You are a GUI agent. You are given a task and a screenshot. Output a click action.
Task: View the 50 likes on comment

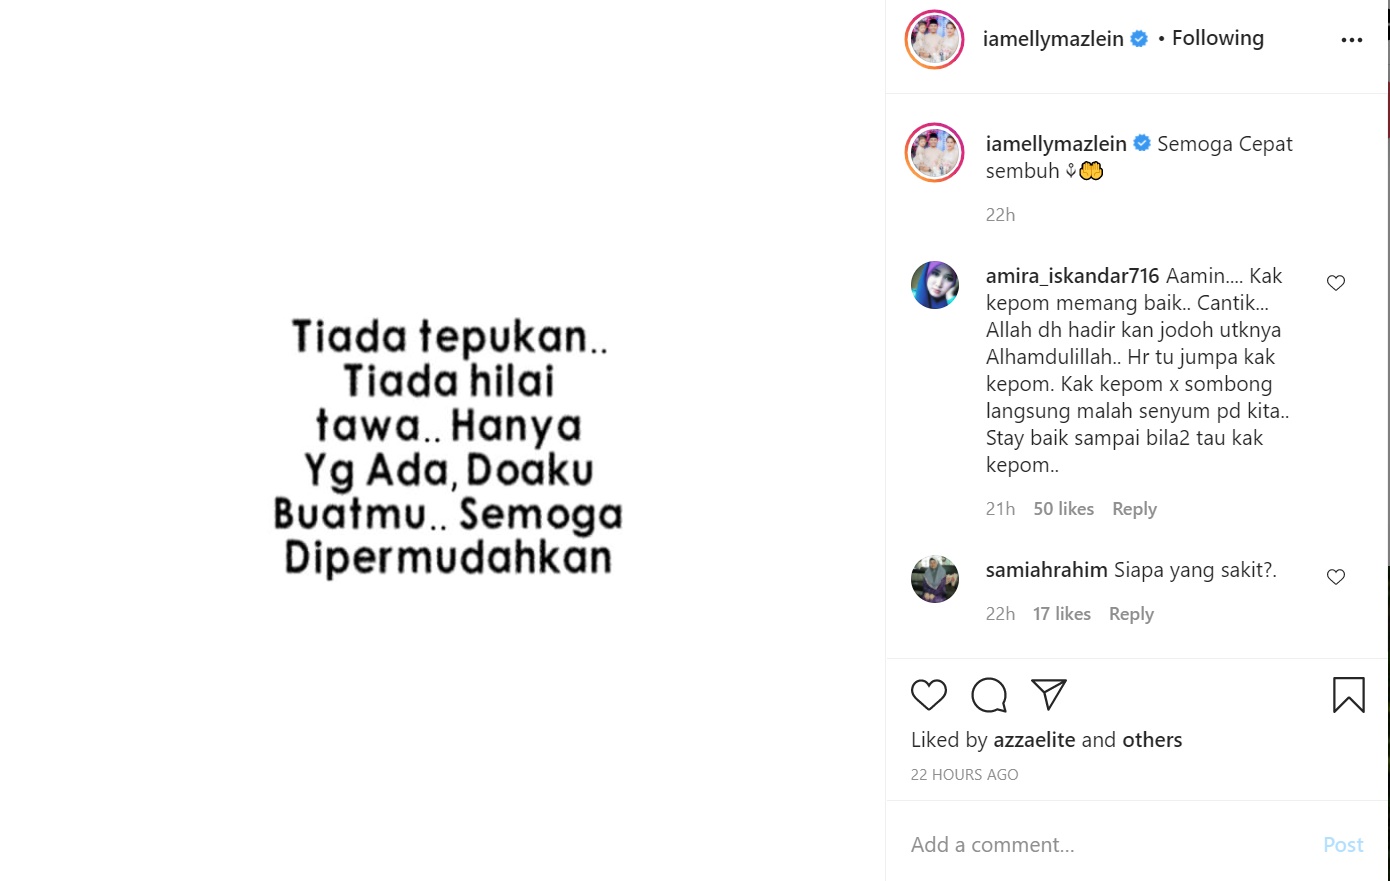click(1063, 509)
